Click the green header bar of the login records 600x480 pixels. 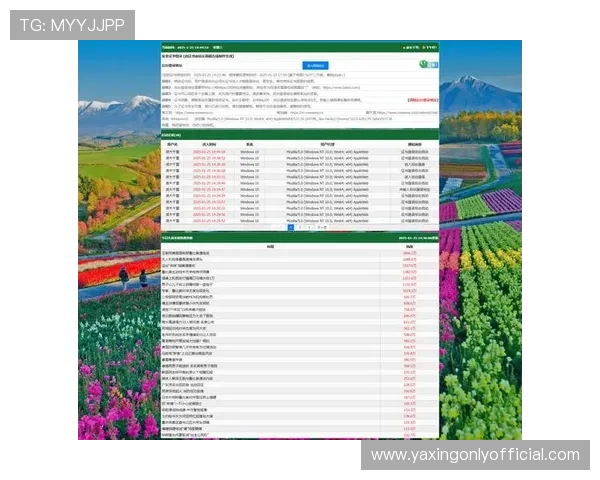(299, 134)
